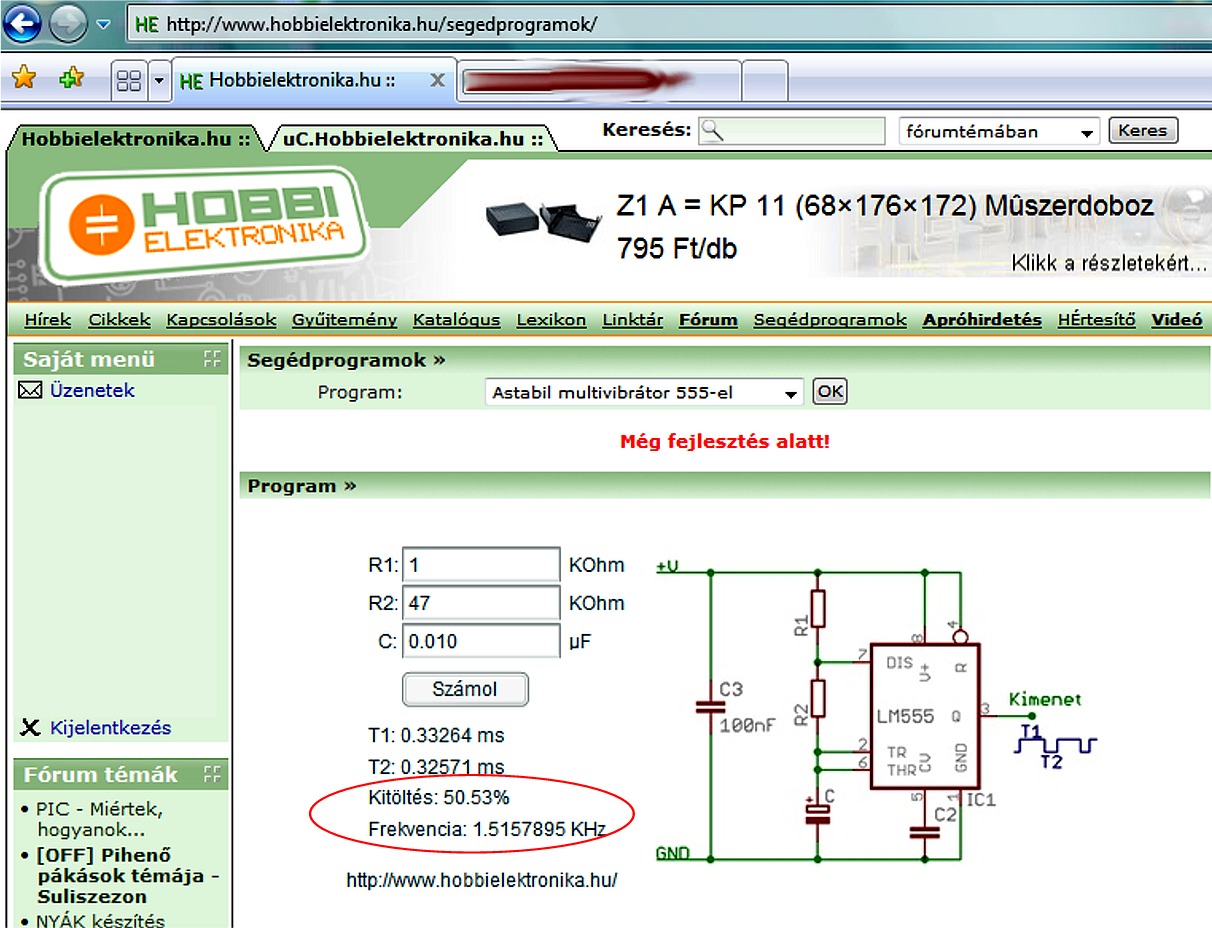The width and height of the screenshot is (1212, 928).
Task: Click the T1: 0.33264 ms result
Action: click(436, 735)
